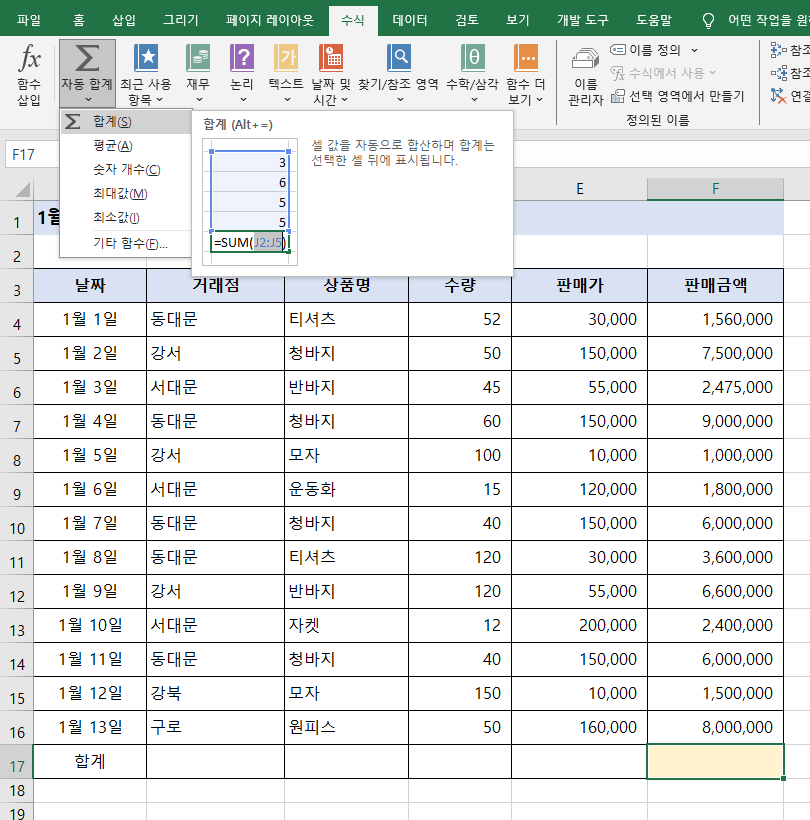810x820 pixels.
Task: Click the 이름 정의 tag icon
Action: 618,50
